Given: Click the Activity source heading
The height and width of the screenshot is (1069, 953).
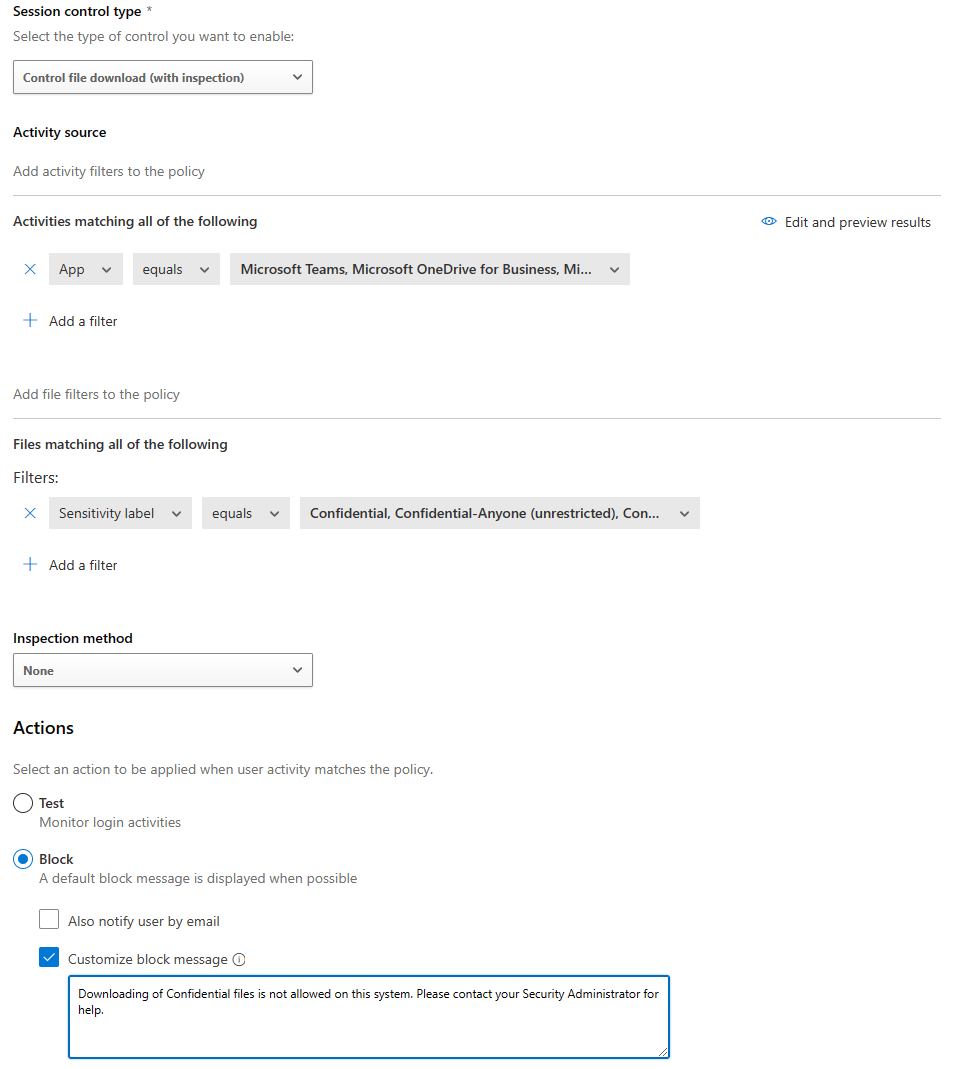Looking at the screenshot, I should 60,132.
